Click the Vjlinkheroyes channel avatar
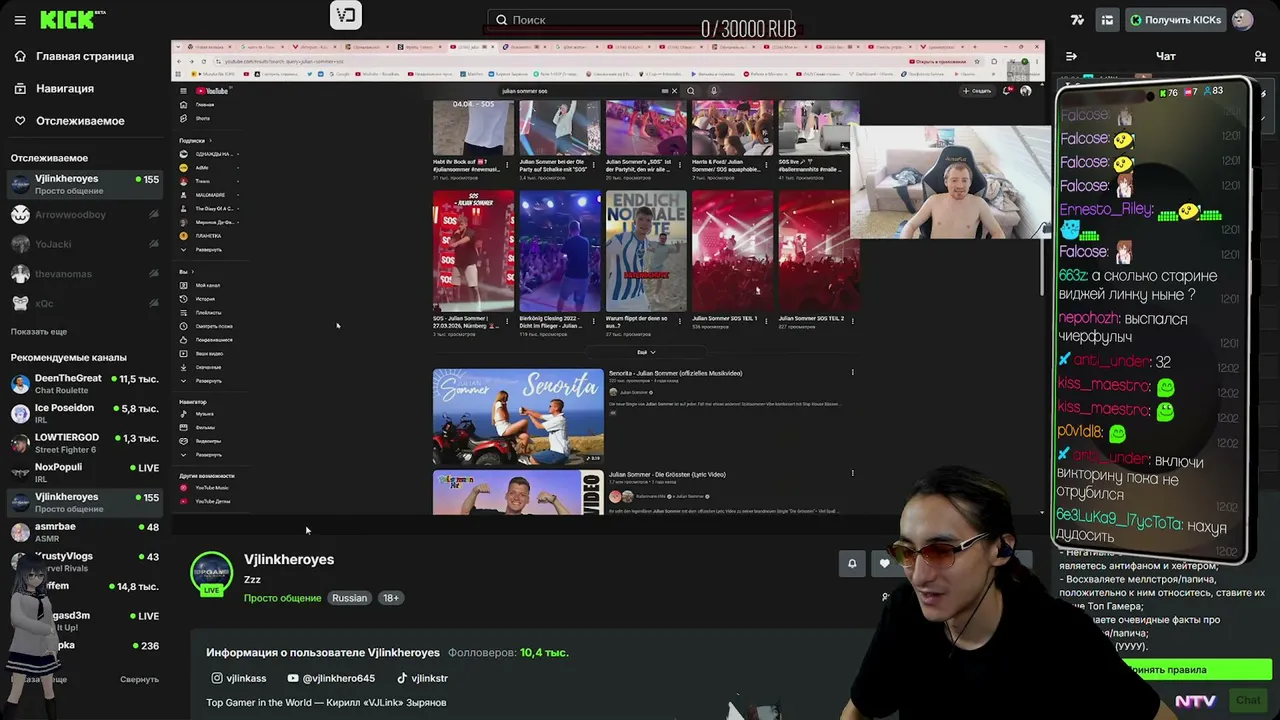The image size is (1280, 720). [211, 573]
